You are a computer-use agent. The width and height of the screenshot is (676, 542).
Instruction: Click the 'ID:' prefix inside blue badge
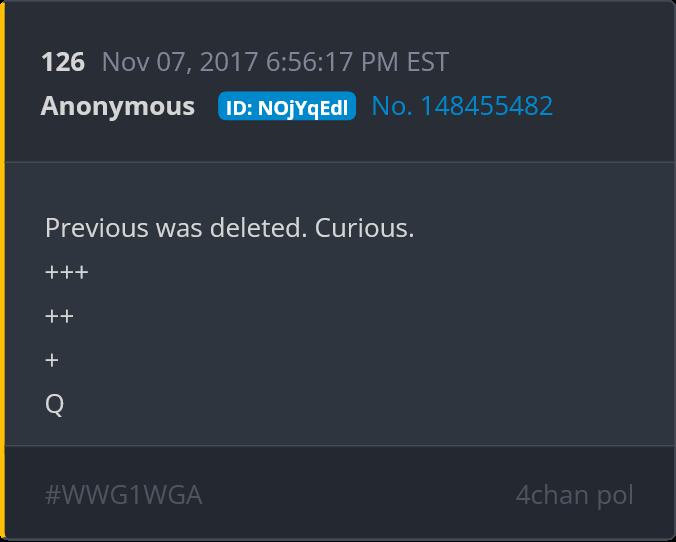239,108
